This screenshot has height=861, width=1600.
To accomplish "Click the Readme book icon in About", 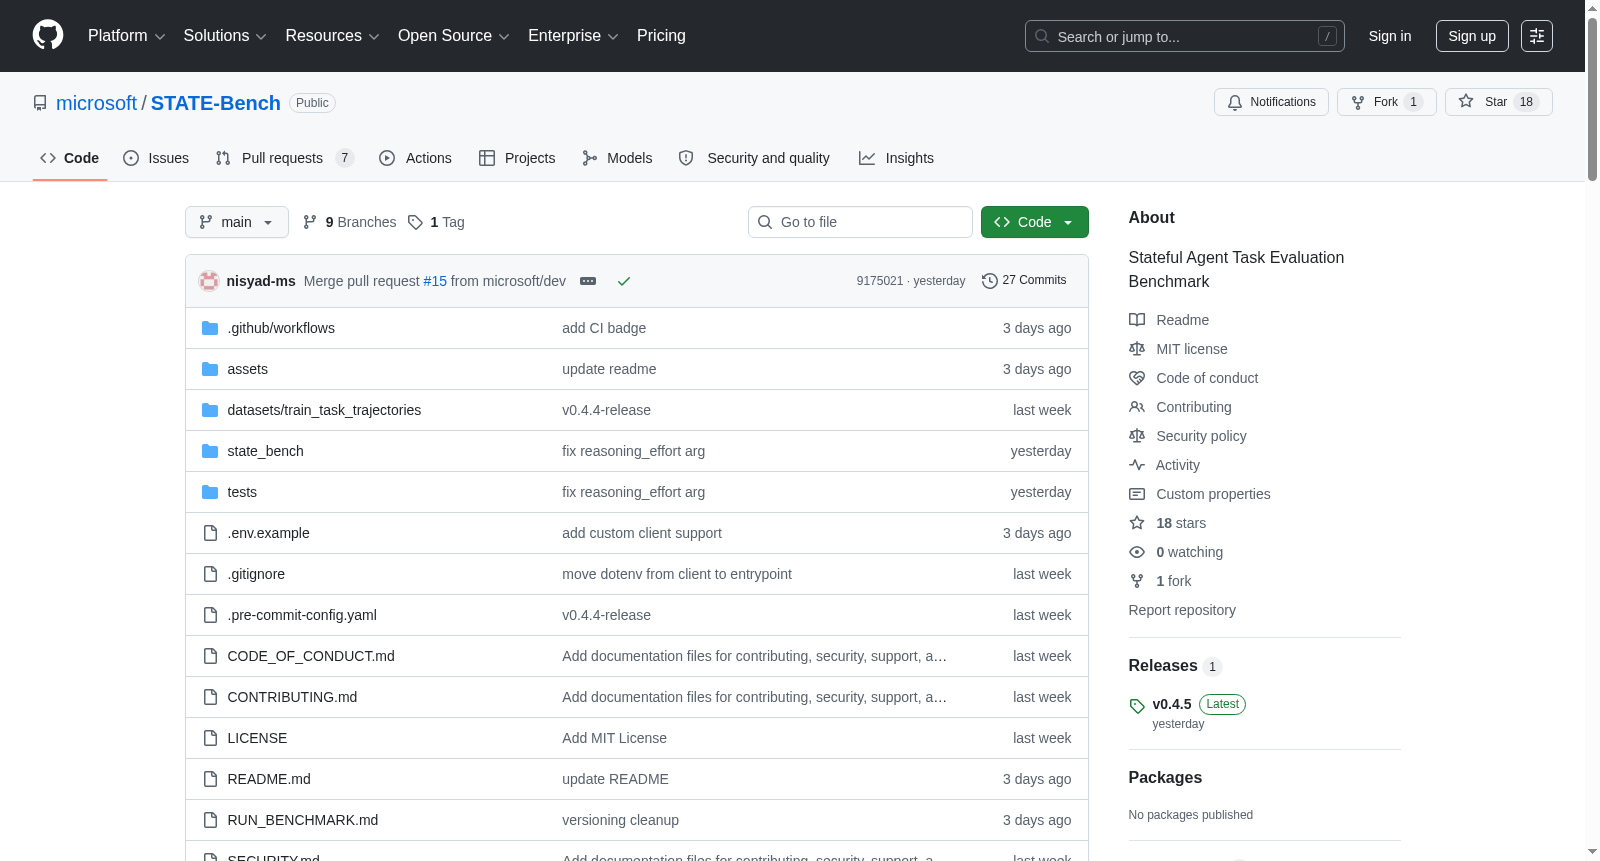I will point(1137,320).
